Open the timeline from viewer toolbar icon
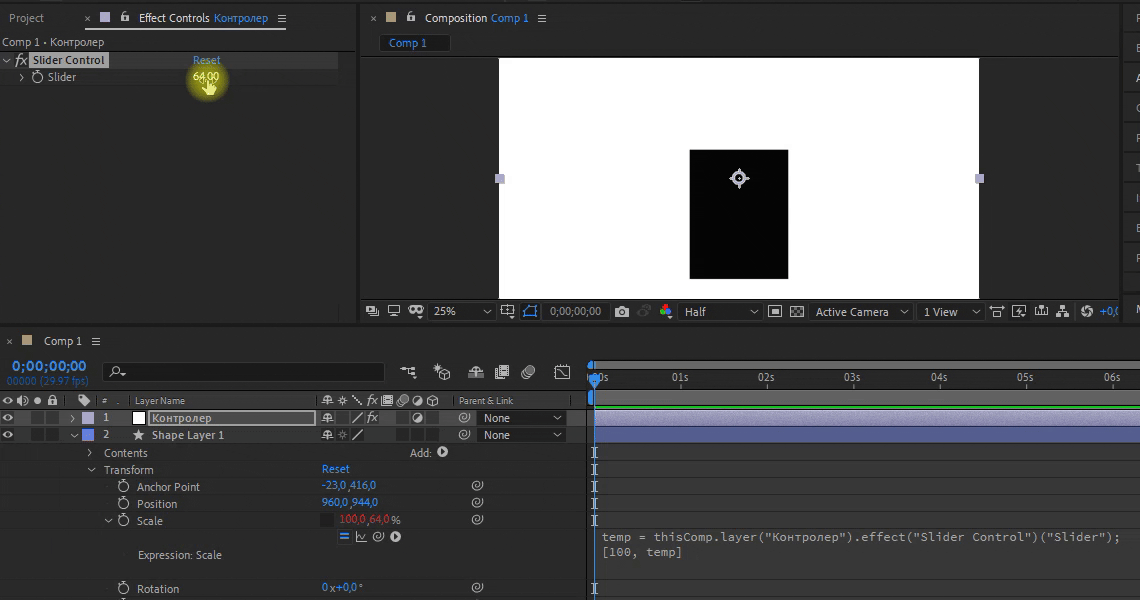The height and width of the screenshot is (600, 1140). coord(1041,311)
